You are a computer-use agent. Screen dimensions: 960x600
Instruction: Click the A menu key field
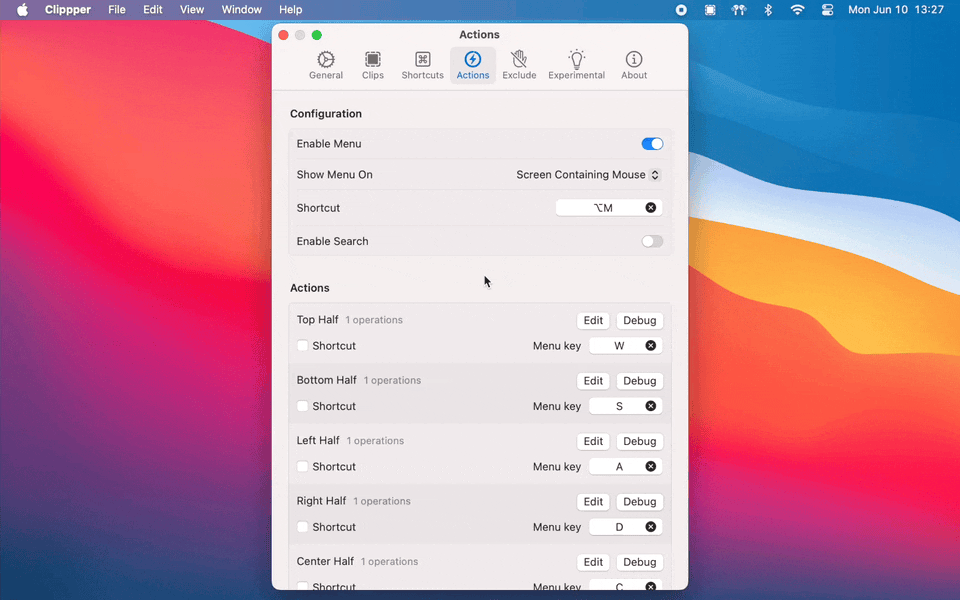tap(625, 467)
